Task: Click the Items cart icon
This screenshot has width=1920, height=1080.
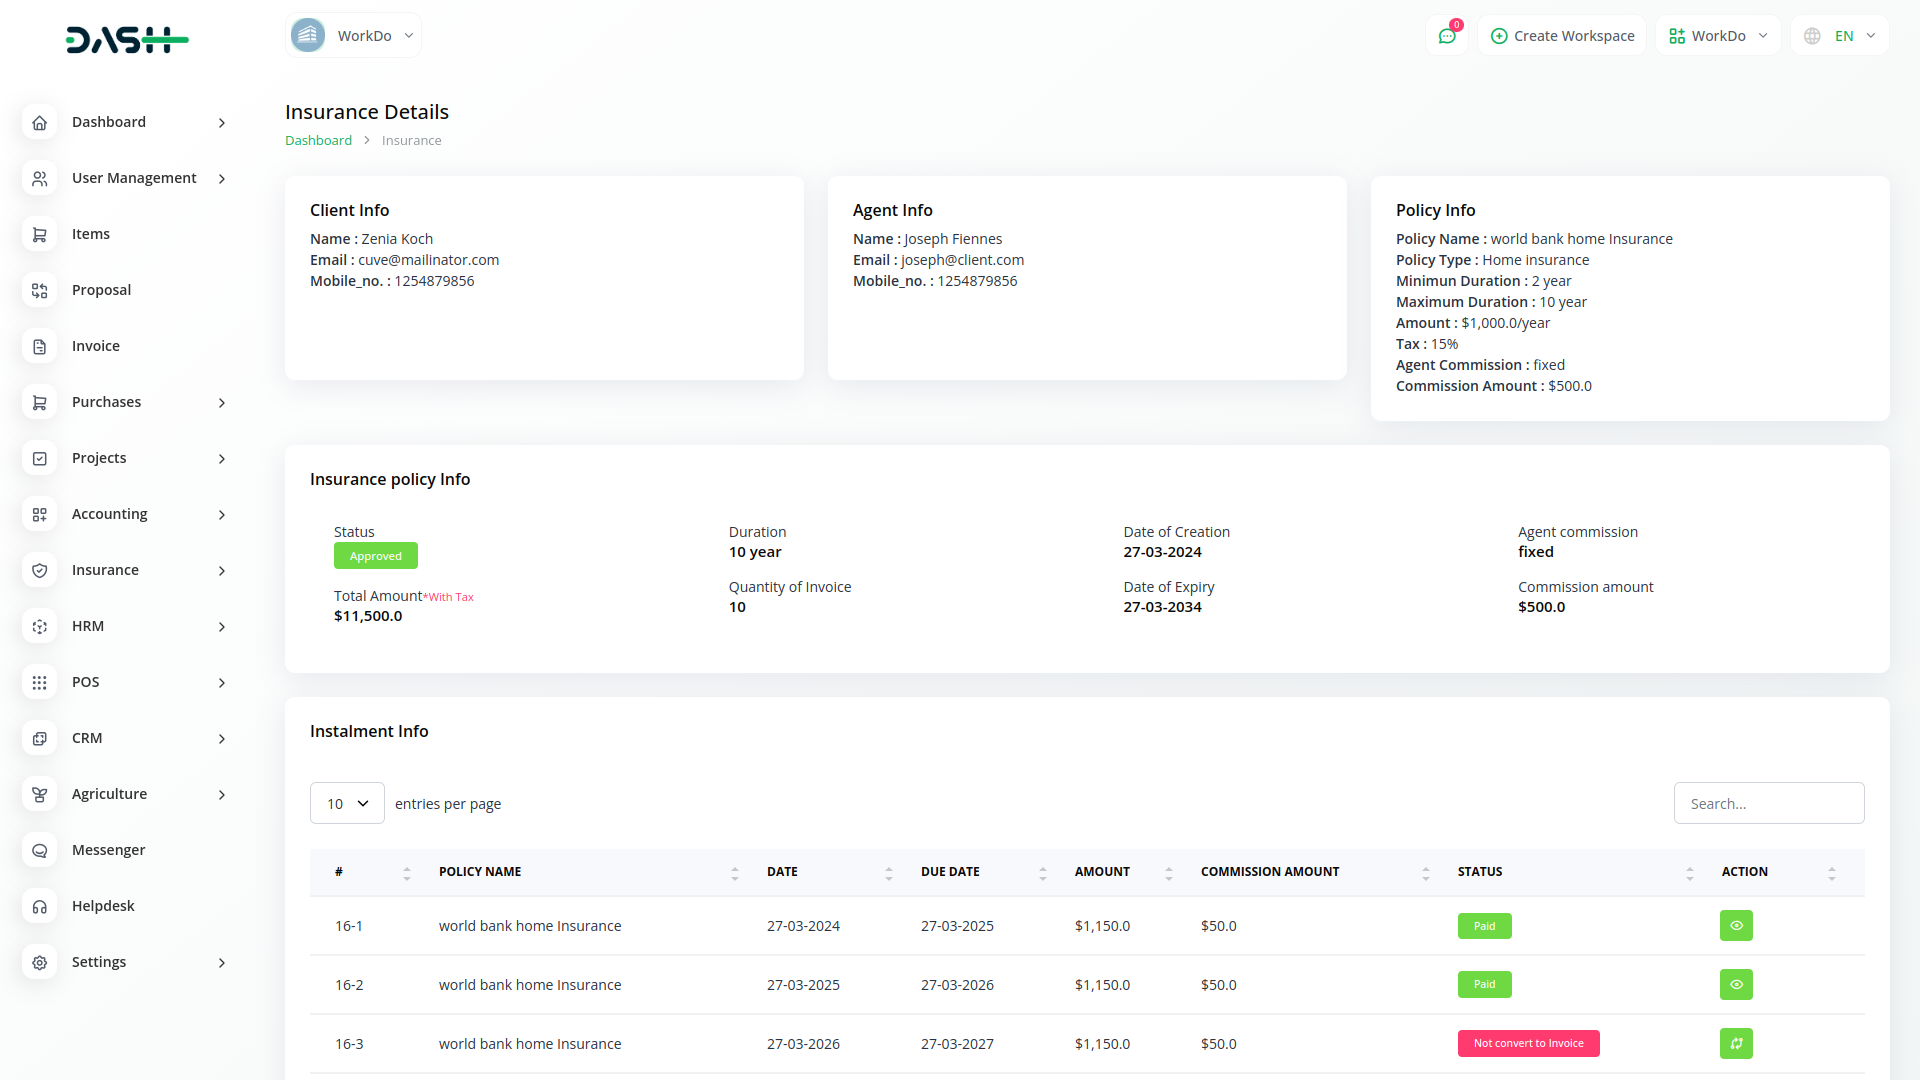Action: coord(40,234)
